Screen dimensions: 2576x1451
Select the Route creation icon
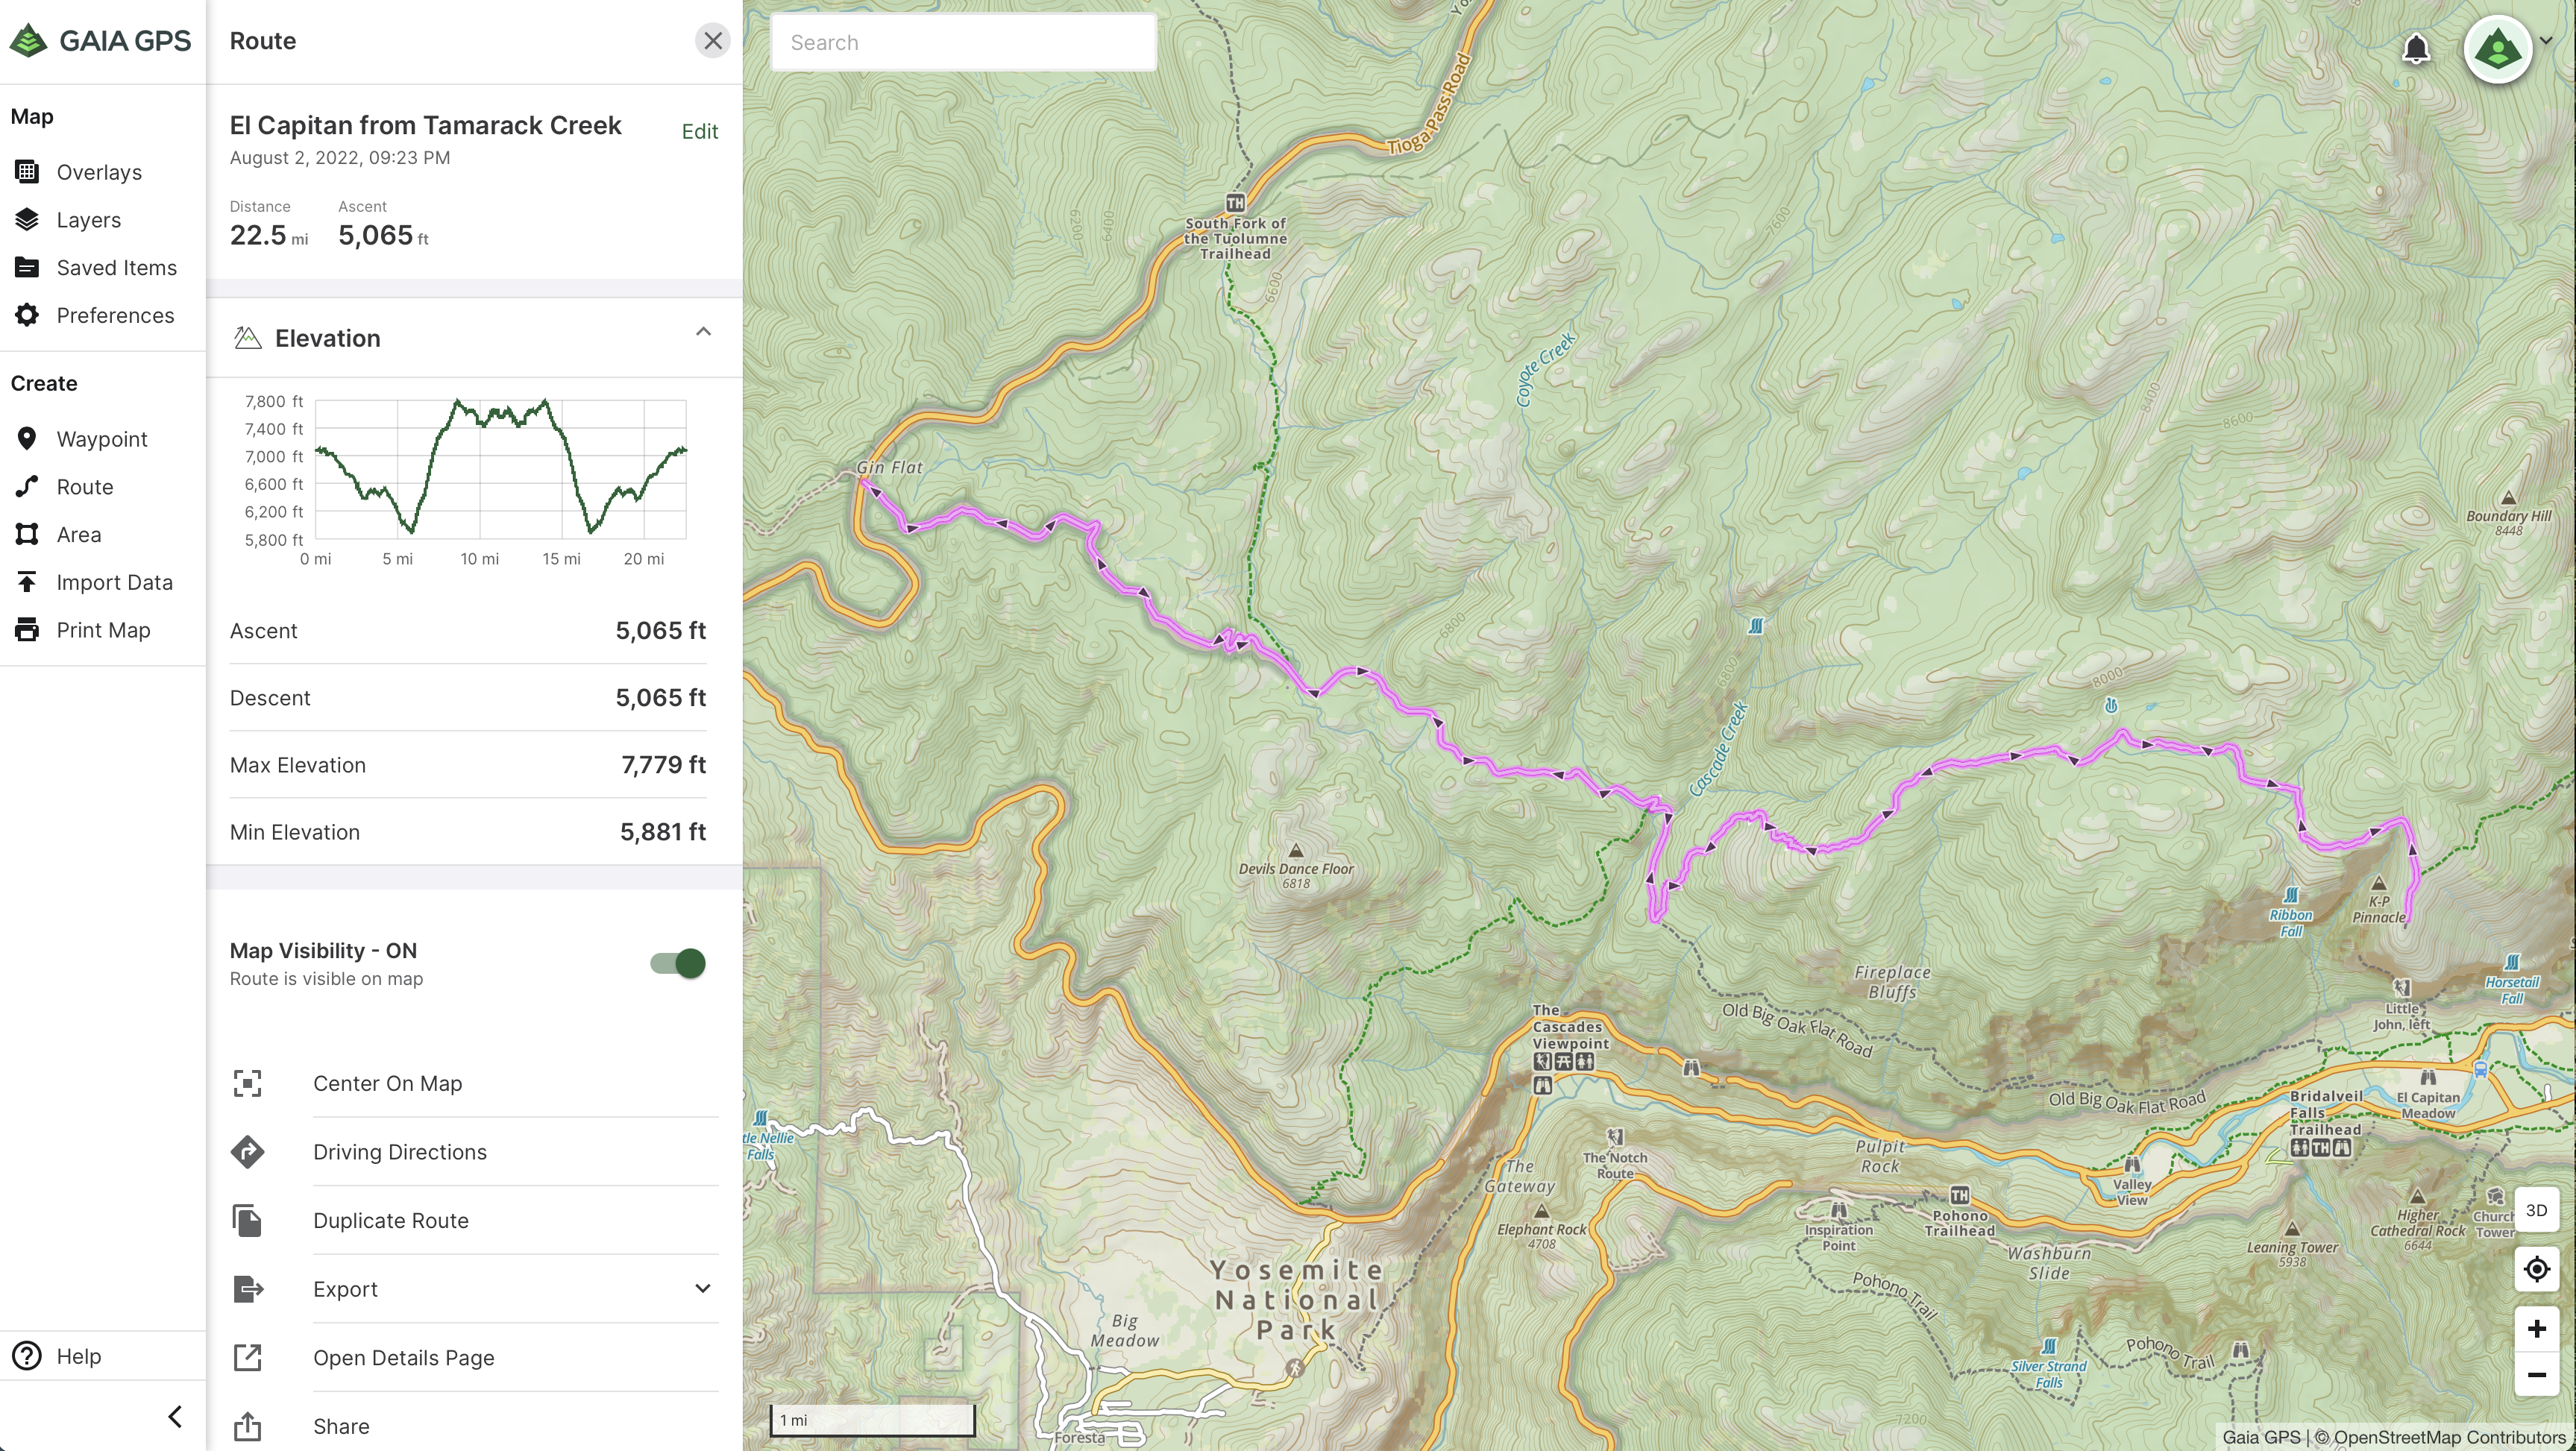coord(27,487)
